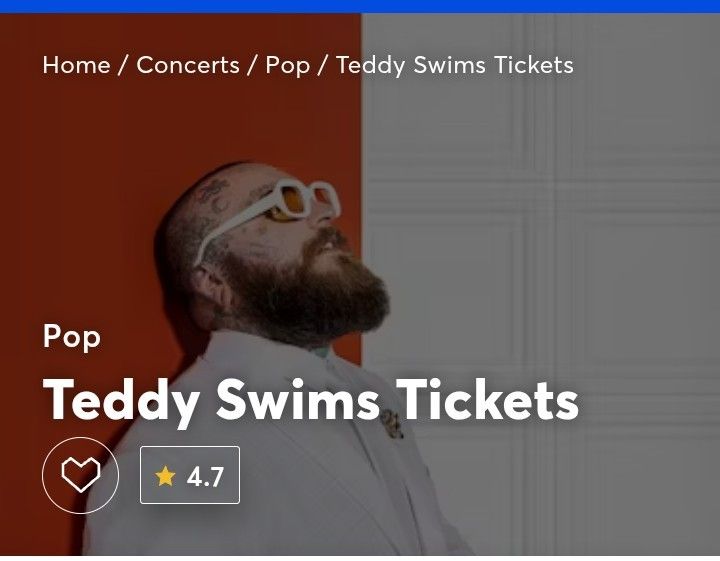Go to the Home breadcrumb link
Viewport: 720px width, 561px height.
76,65
